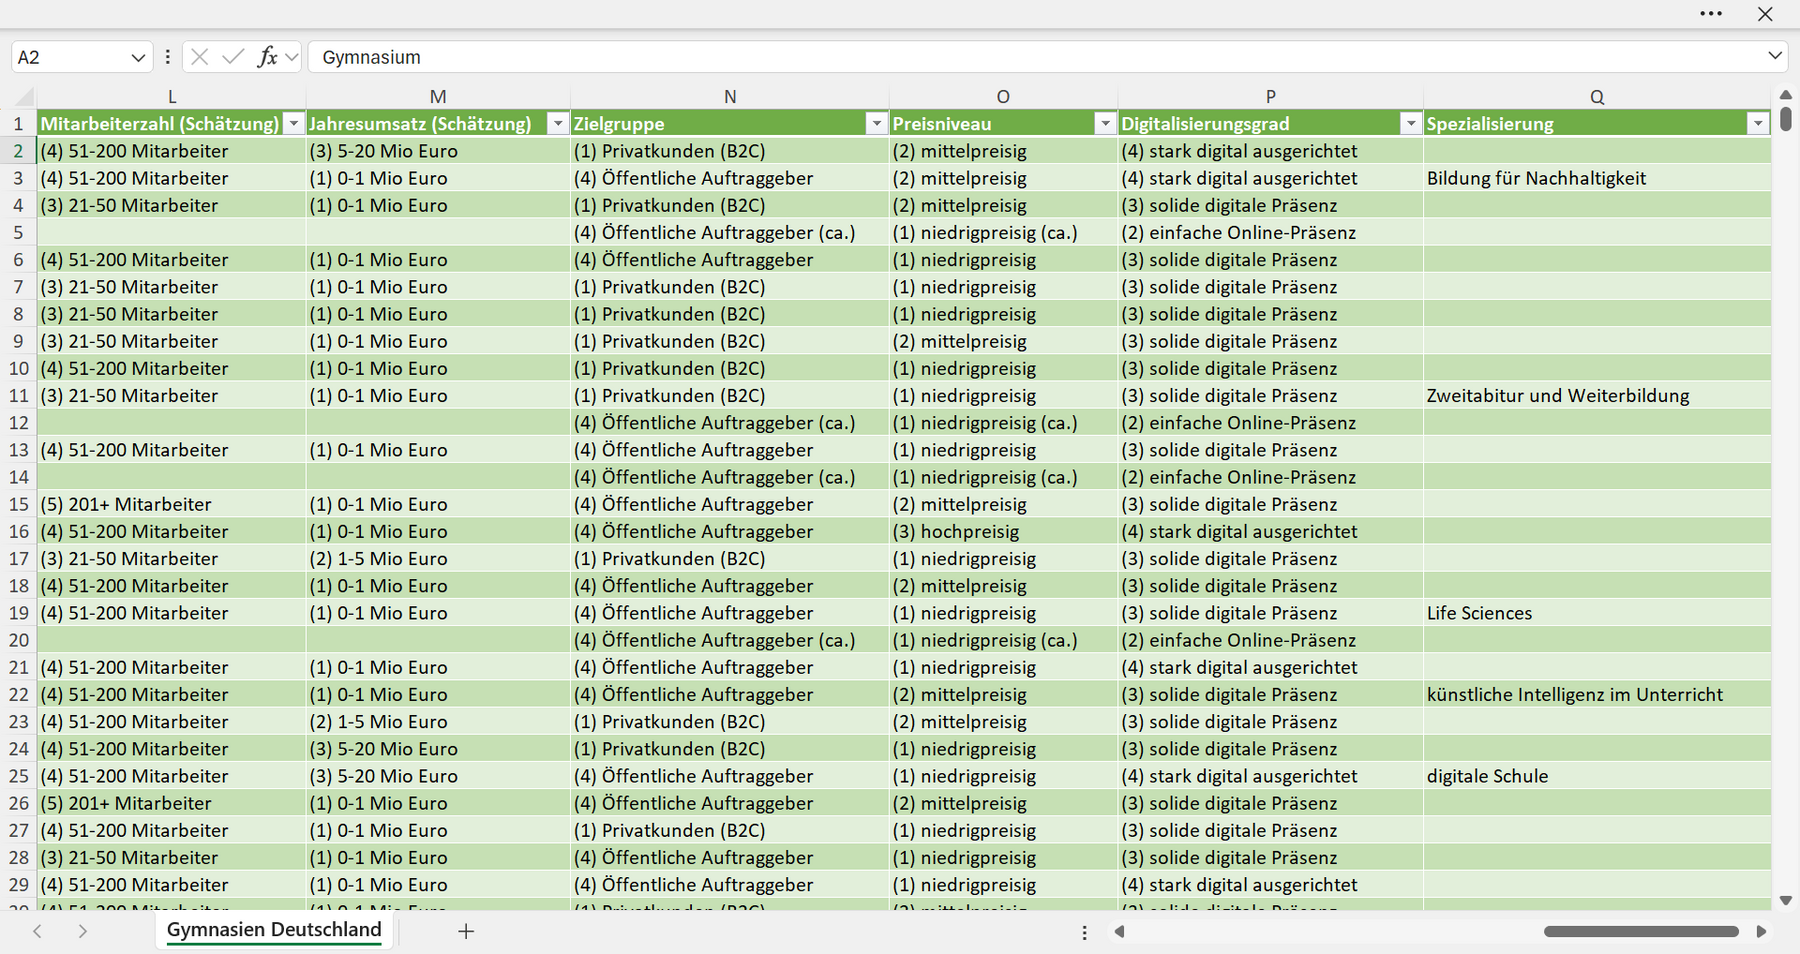Image resolution: width=1800 pixels, height=954 pixels.
Task: Select (5) 201+ Mitarbeiter in row 15
Action: point(172,505)
